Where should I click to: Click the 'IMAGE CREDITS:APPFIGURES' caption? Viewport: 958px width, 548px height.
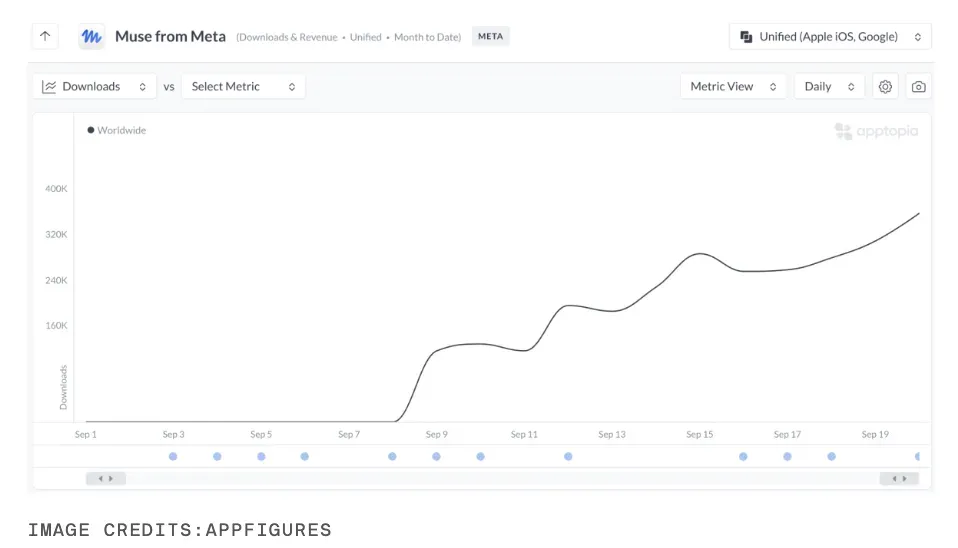tap(180, 530)
